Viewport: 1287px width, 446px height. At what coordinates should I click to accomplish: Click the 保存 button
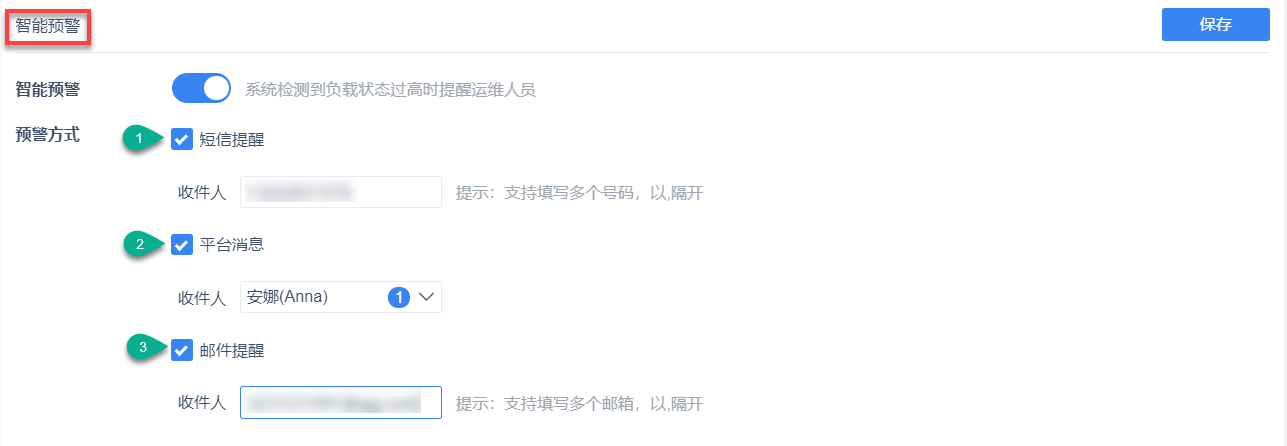(1215, 25)
